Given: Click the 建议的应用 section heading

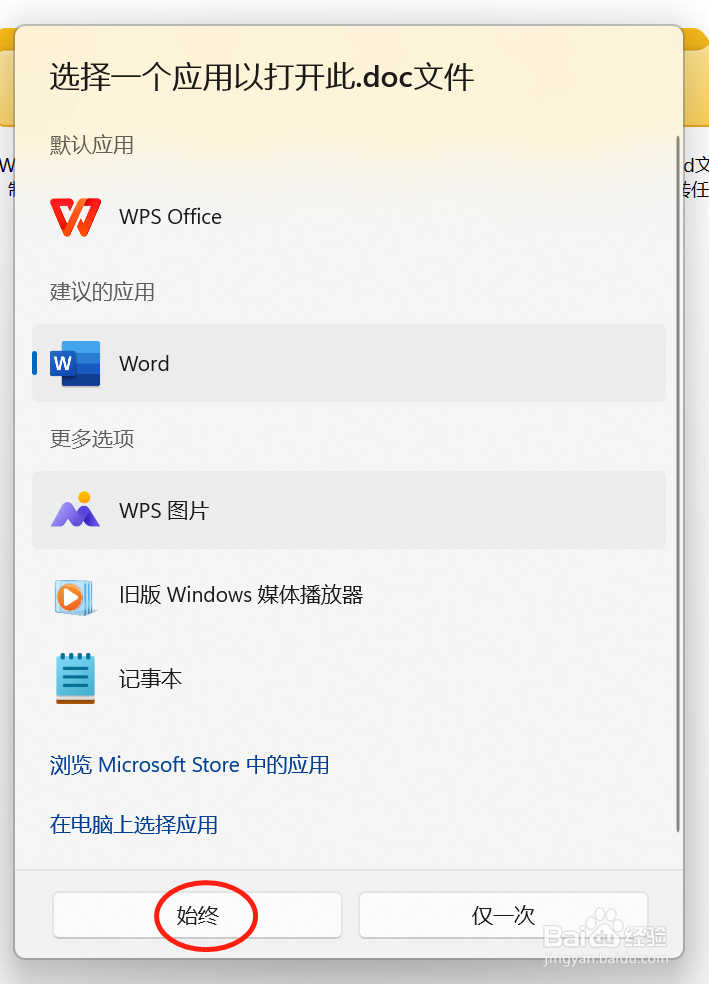Looking at the screenshot, I should pos(102,292).
